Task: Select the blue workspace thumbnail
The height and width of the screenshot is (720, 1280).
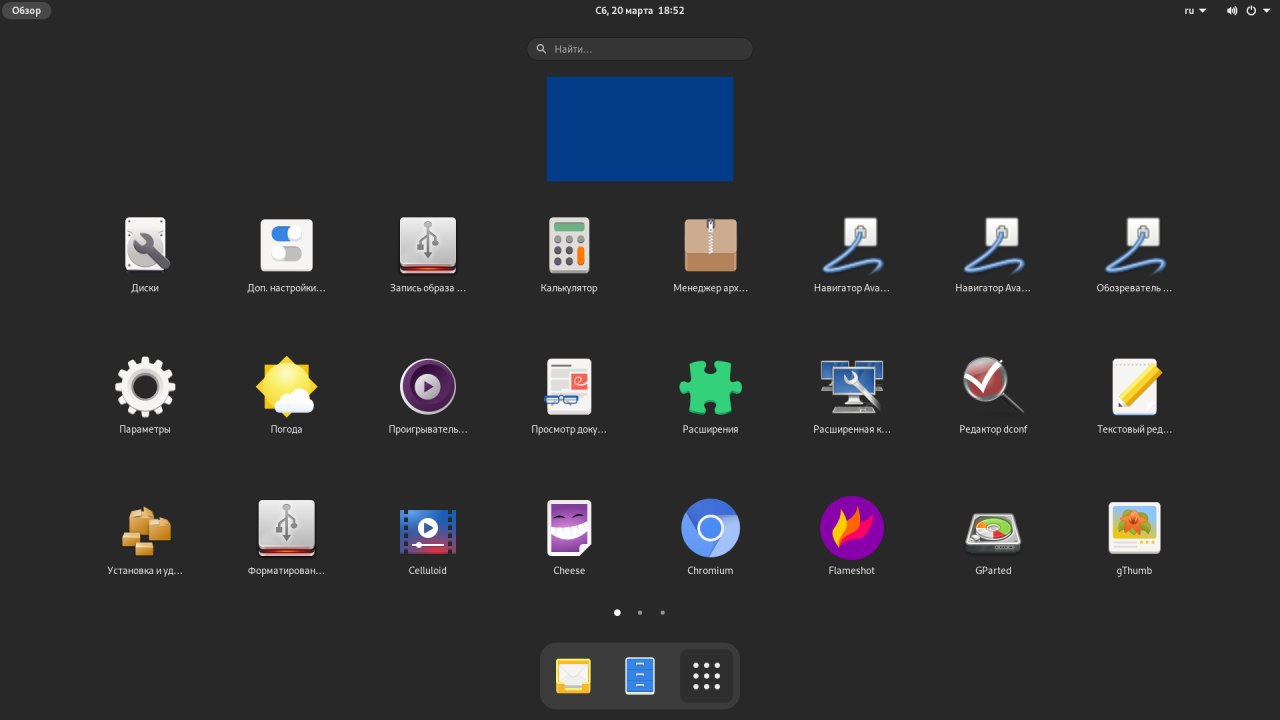Action: coord(640,129)
